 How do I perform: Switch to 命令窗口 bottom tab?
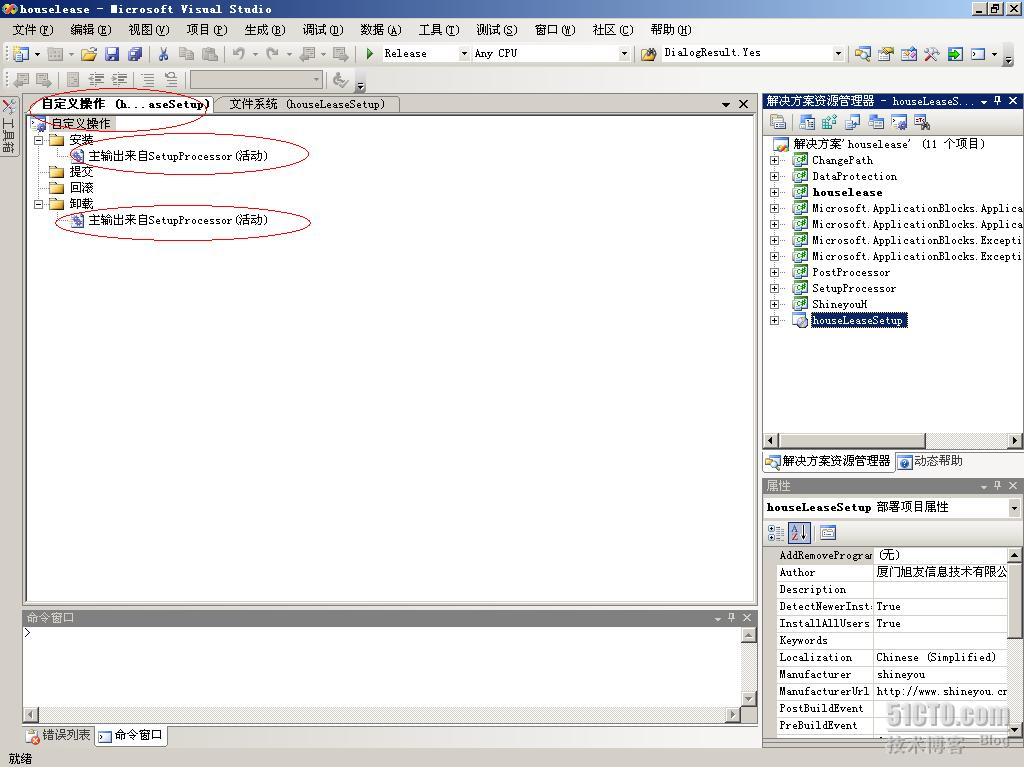coord(131,735)
